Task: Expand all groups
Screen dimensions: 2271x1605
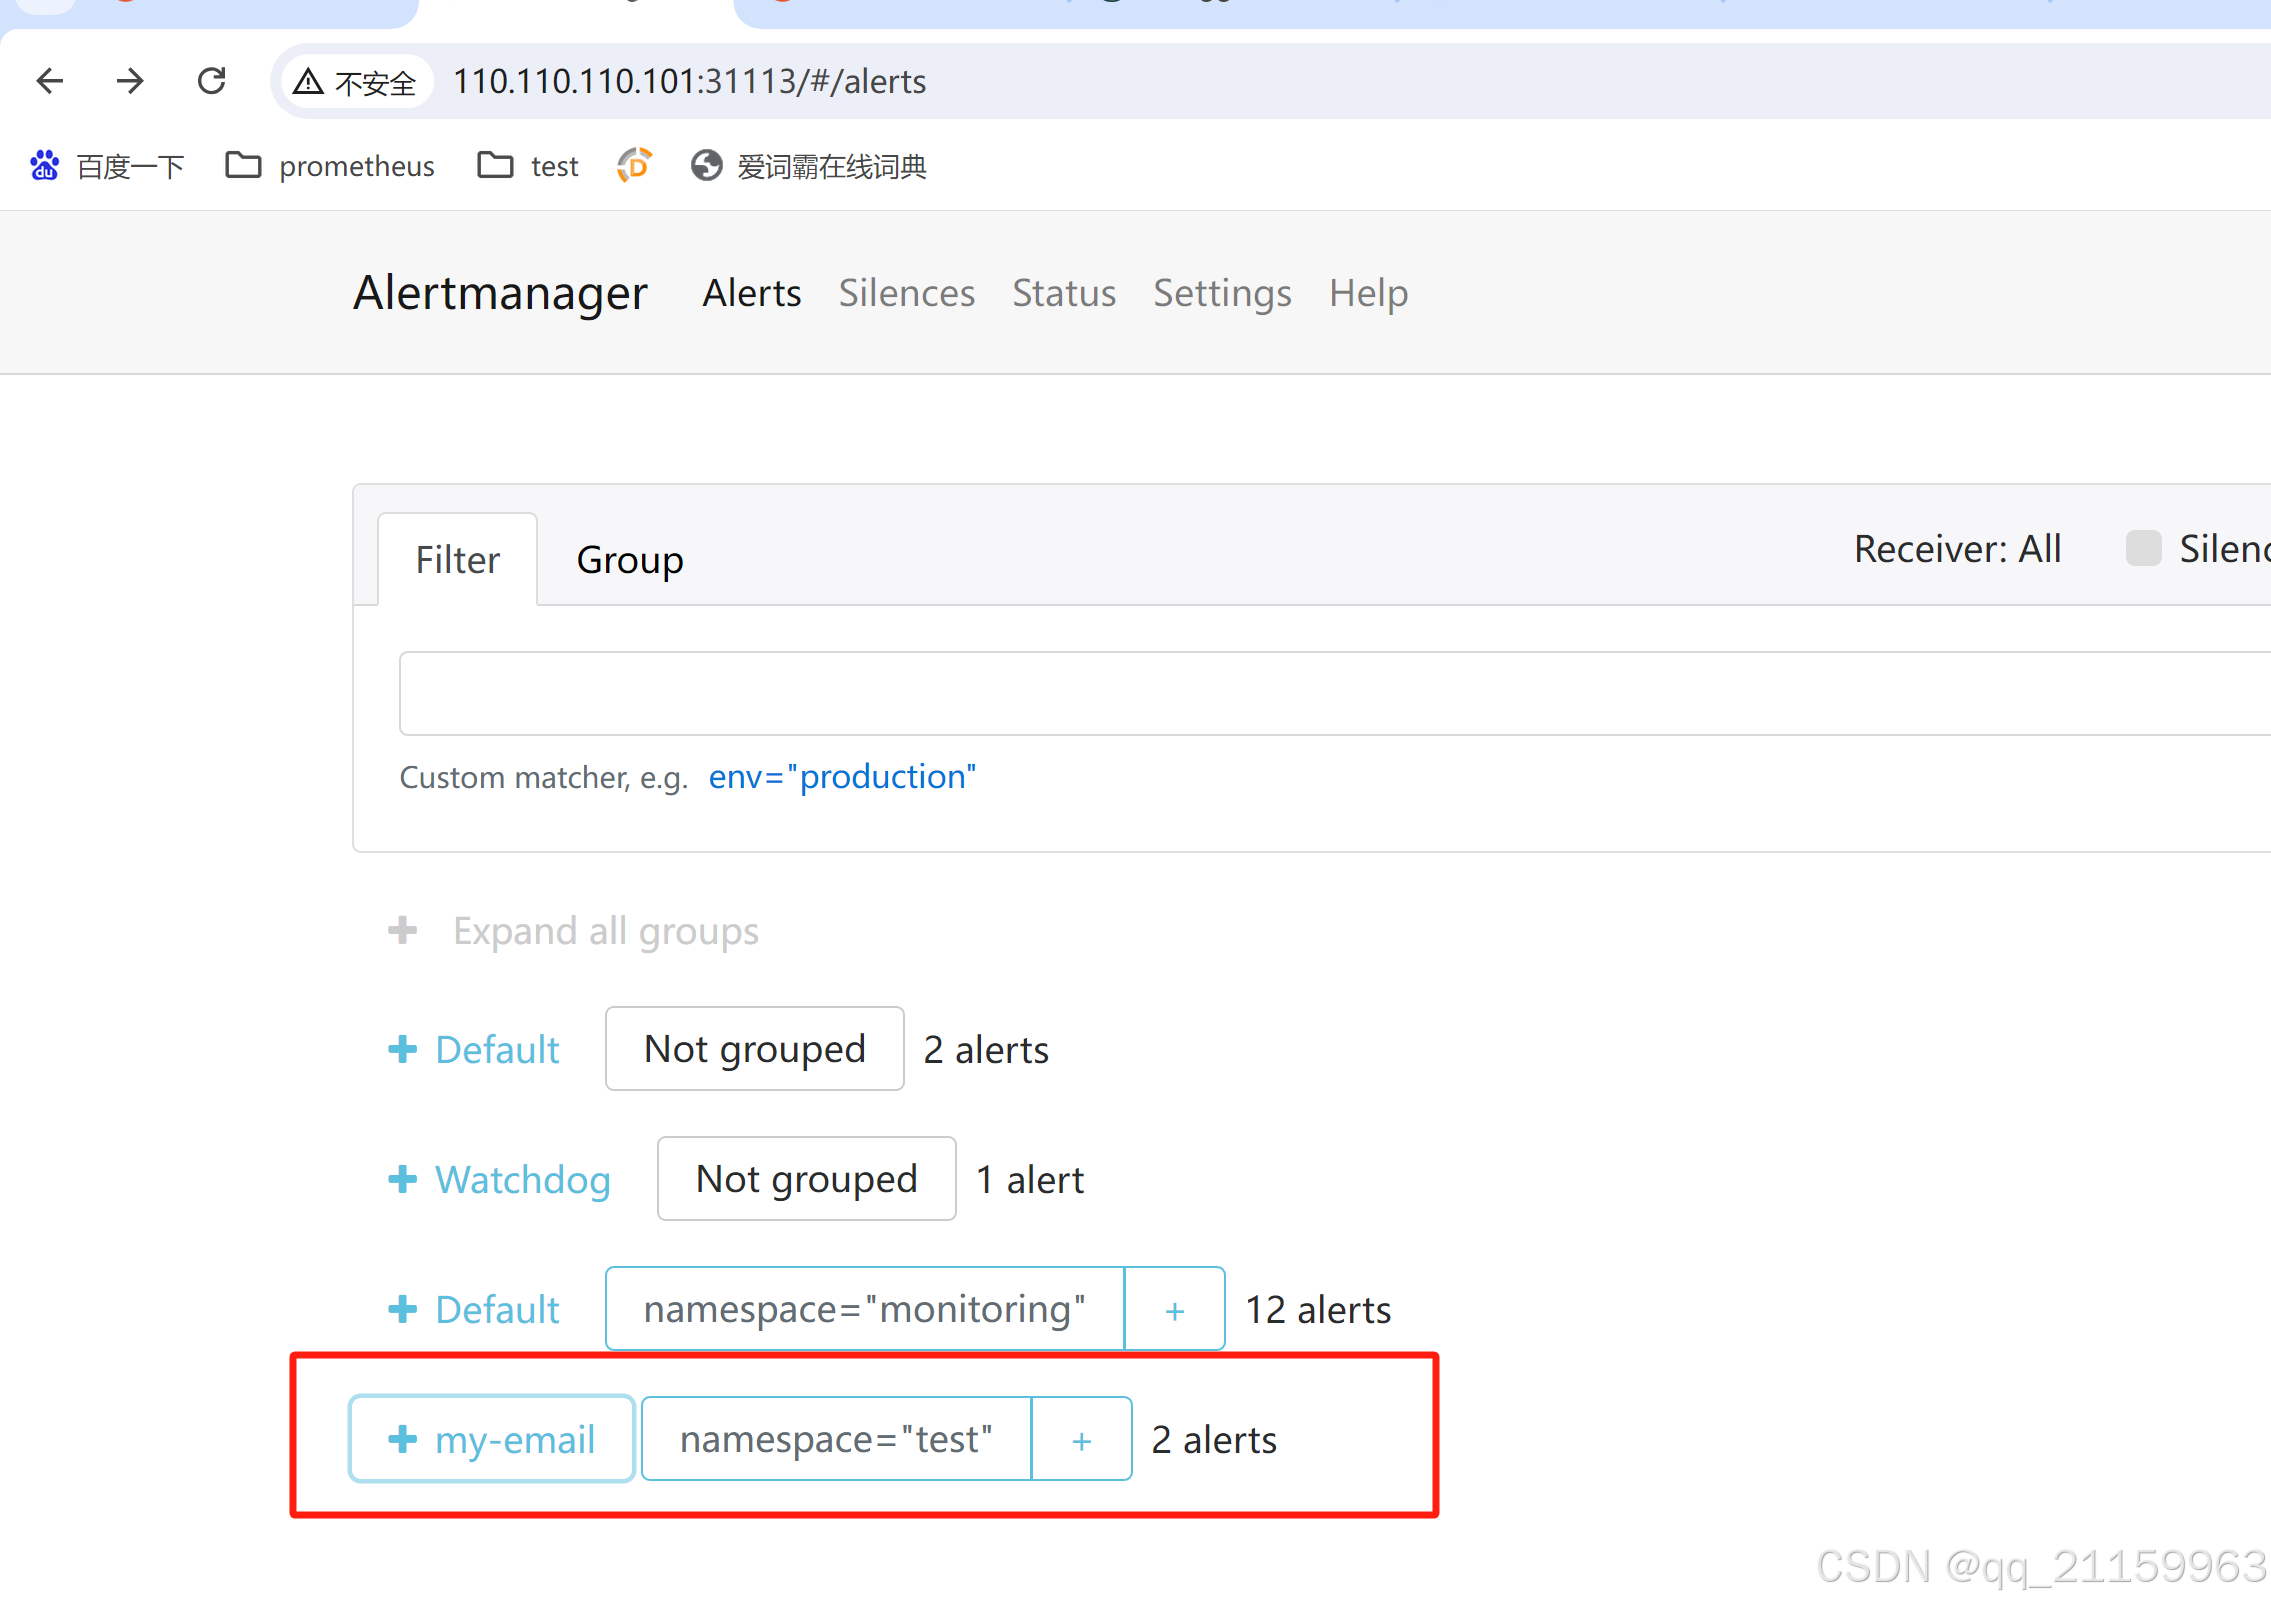Action: [574, 931]
